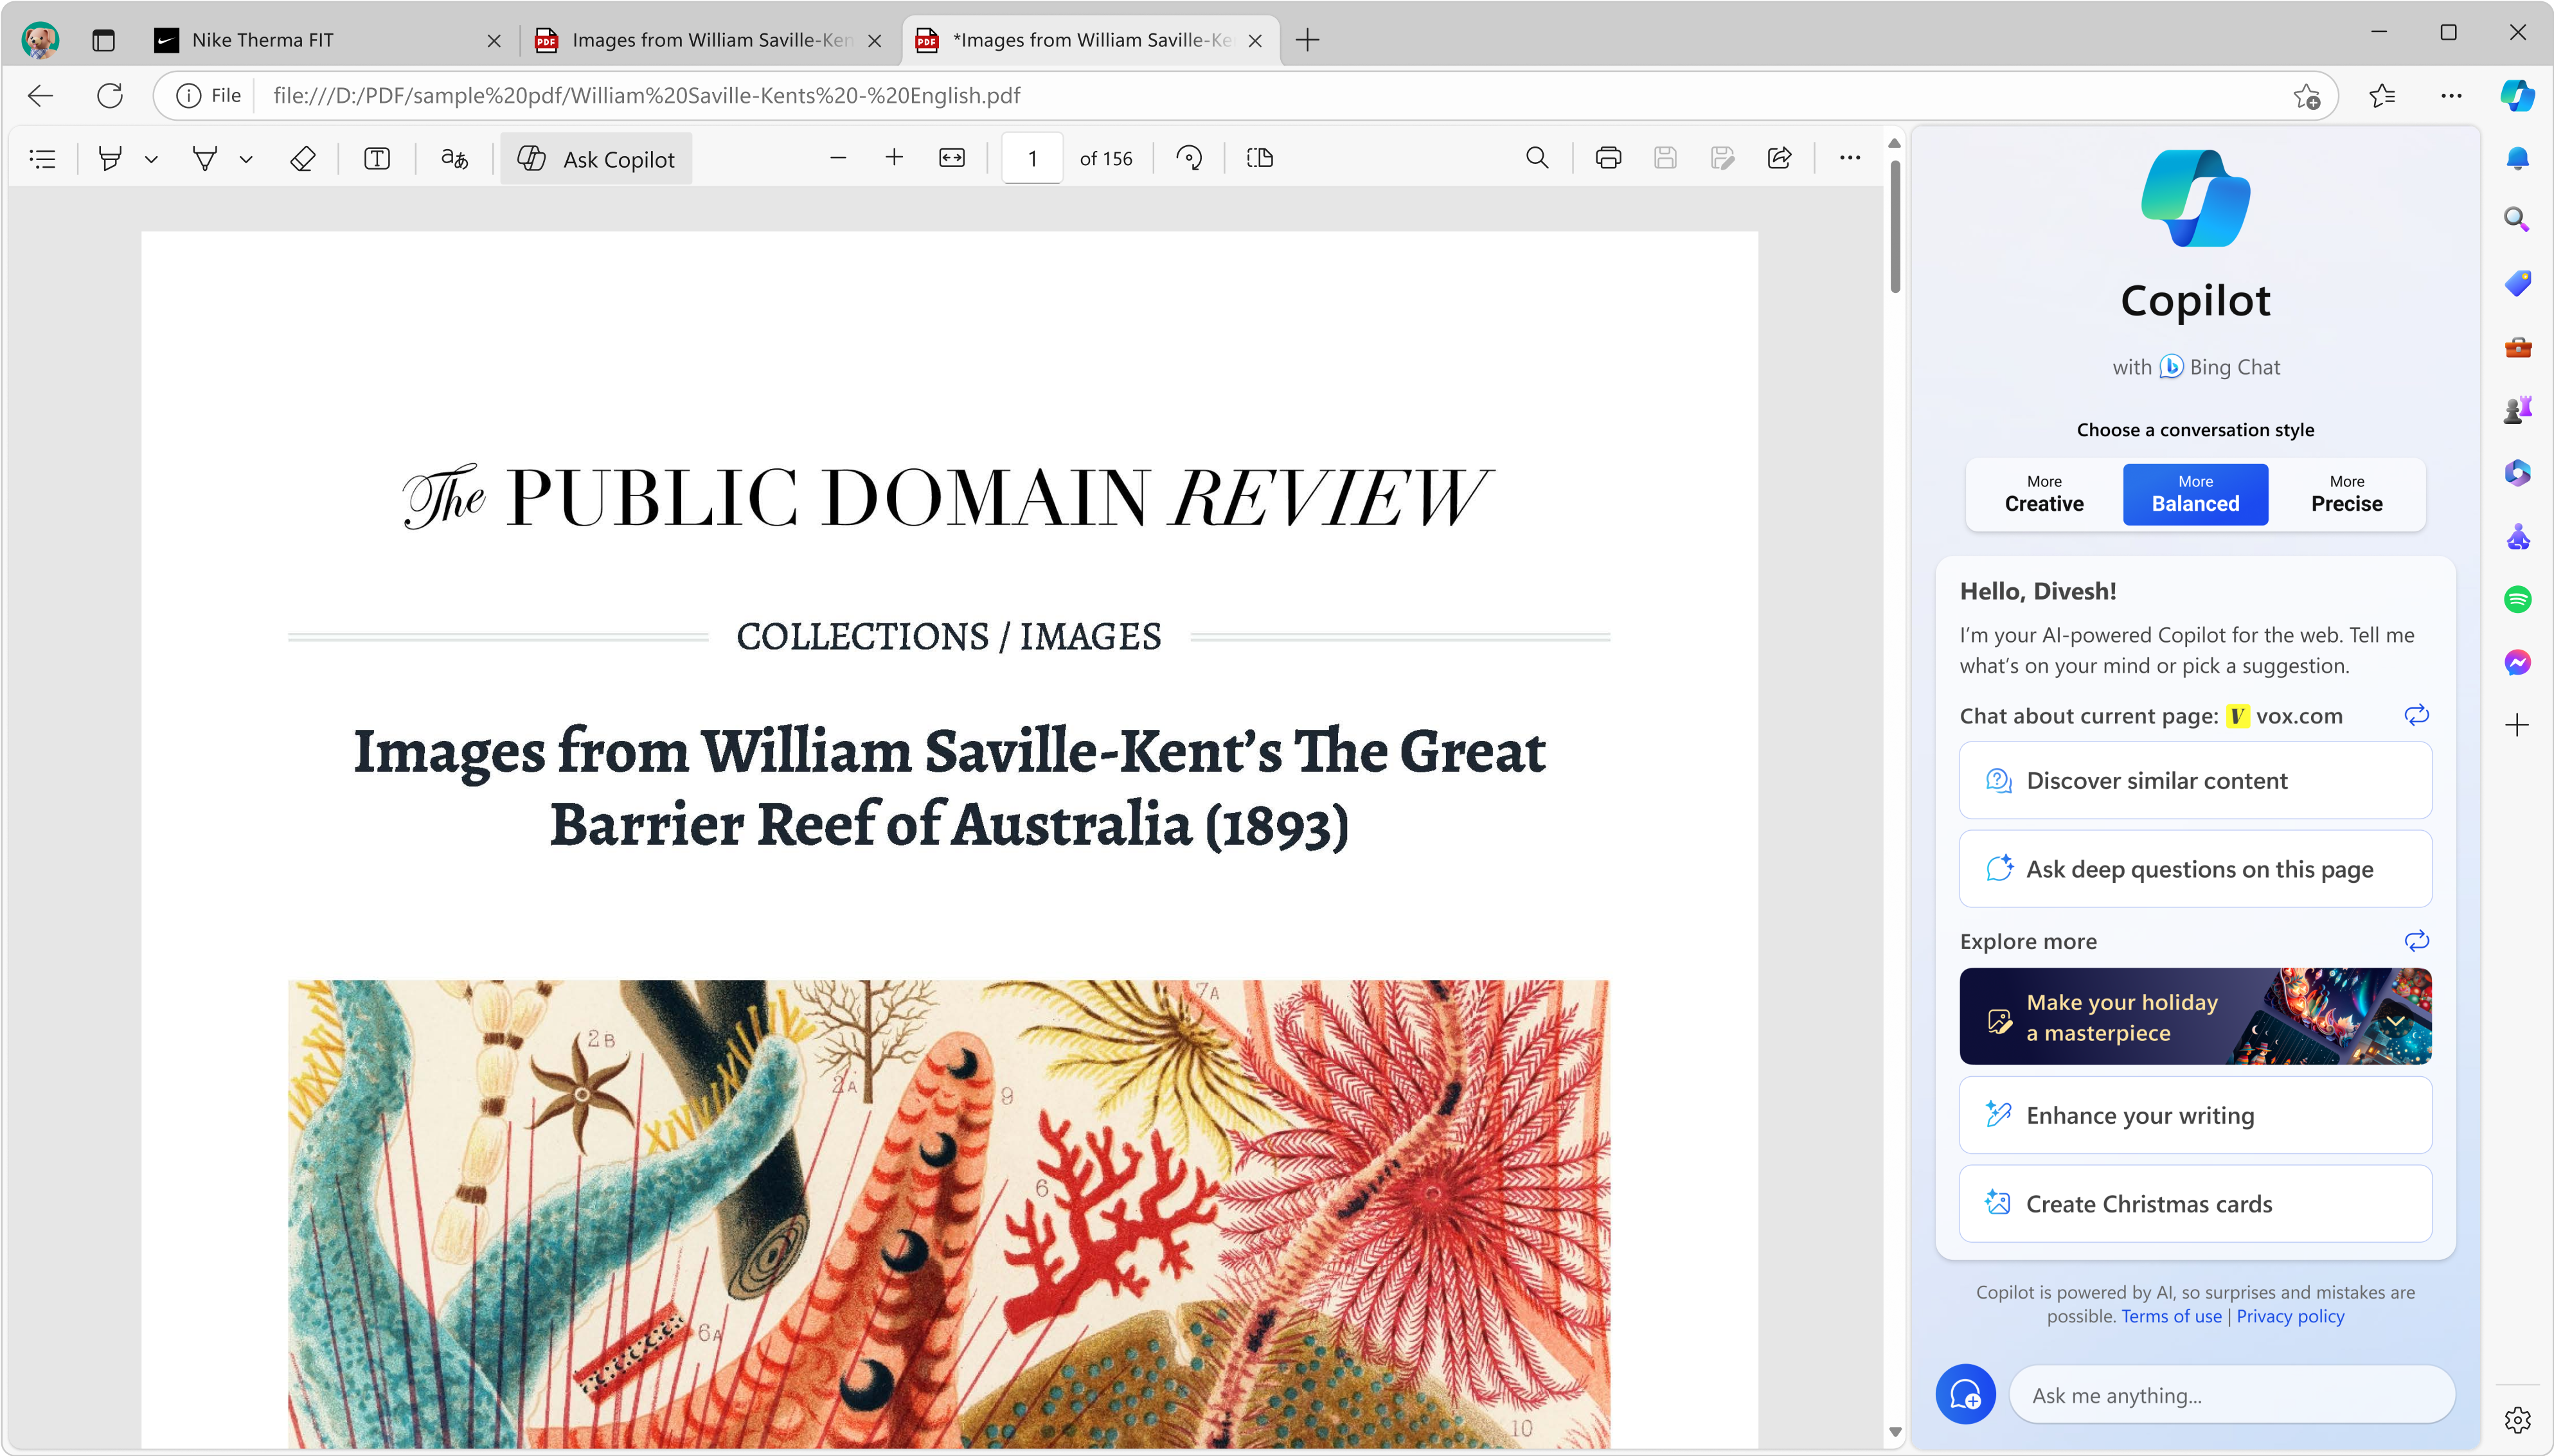Open PDF toolbar more options menu
The height and width of the screenshot is (1456, 2554).
click(x=1850, y=158)
